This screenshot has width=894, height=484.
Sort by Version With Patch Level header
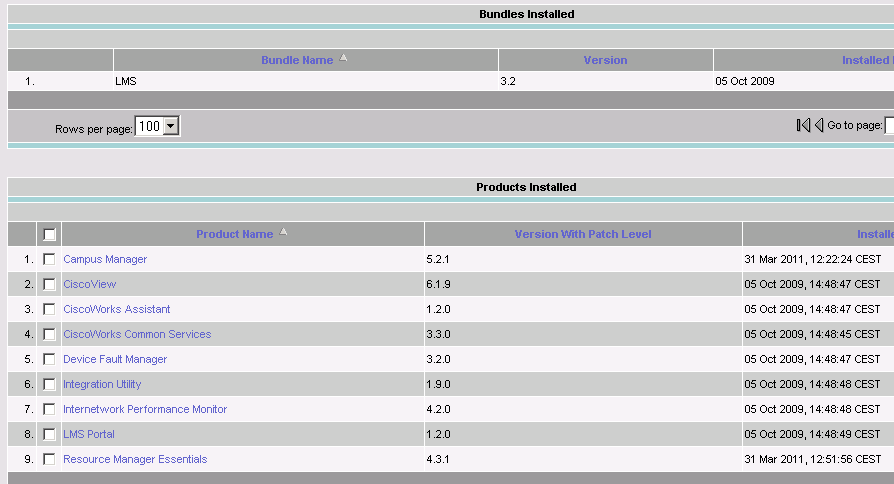(583, 234)
